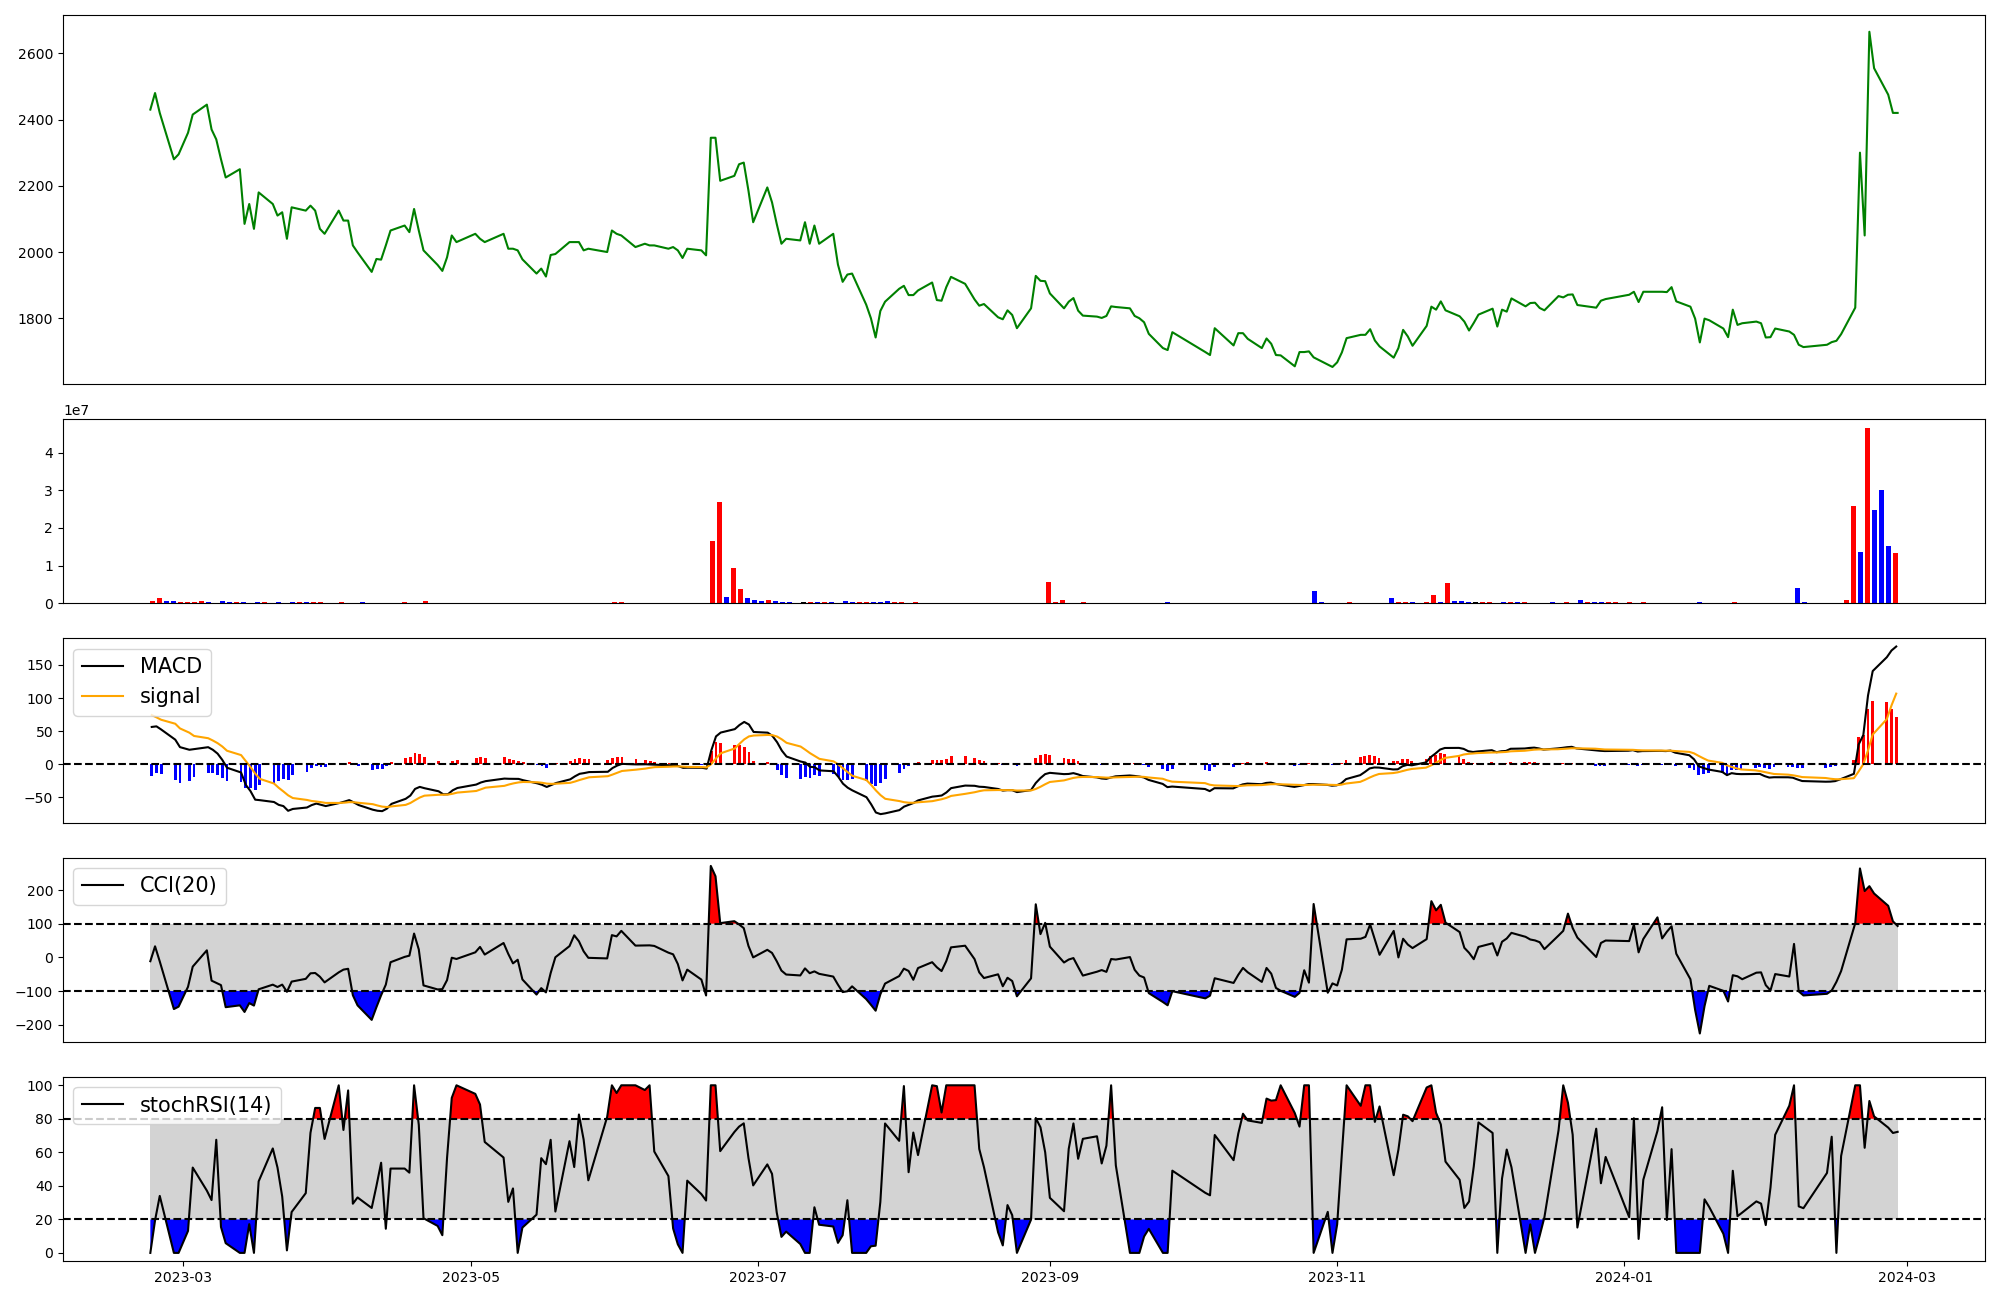Click the 2024-03 x-axis date label
The height and width of the screenshot is (1300, 2000).
(x=1908, y=1277)
